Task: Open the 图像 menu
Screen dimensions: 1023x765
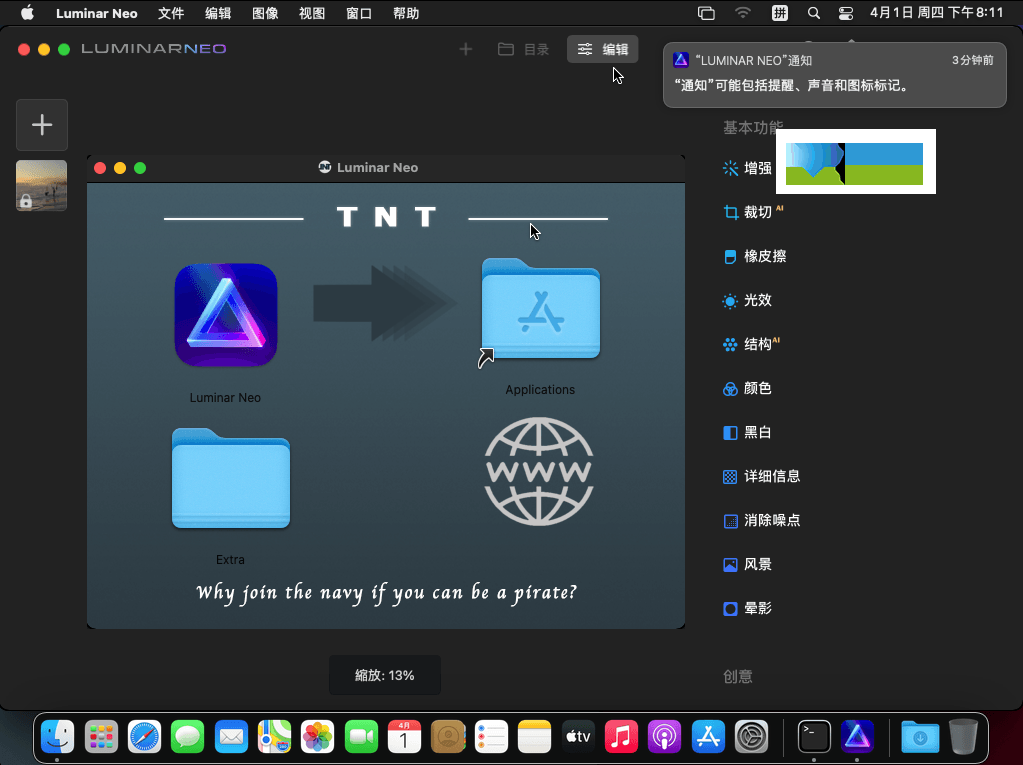Action: pyautogui.click(x=265, y=13)
